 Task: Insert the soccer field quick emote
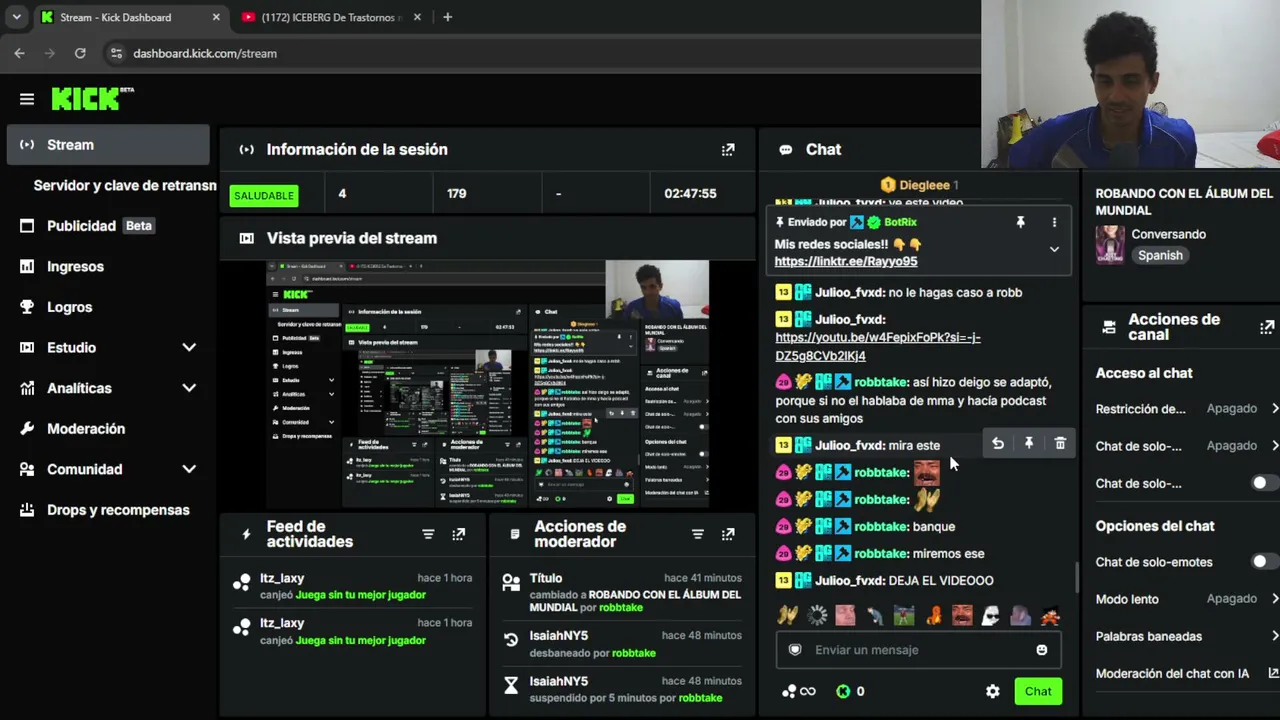click(904, 616)
